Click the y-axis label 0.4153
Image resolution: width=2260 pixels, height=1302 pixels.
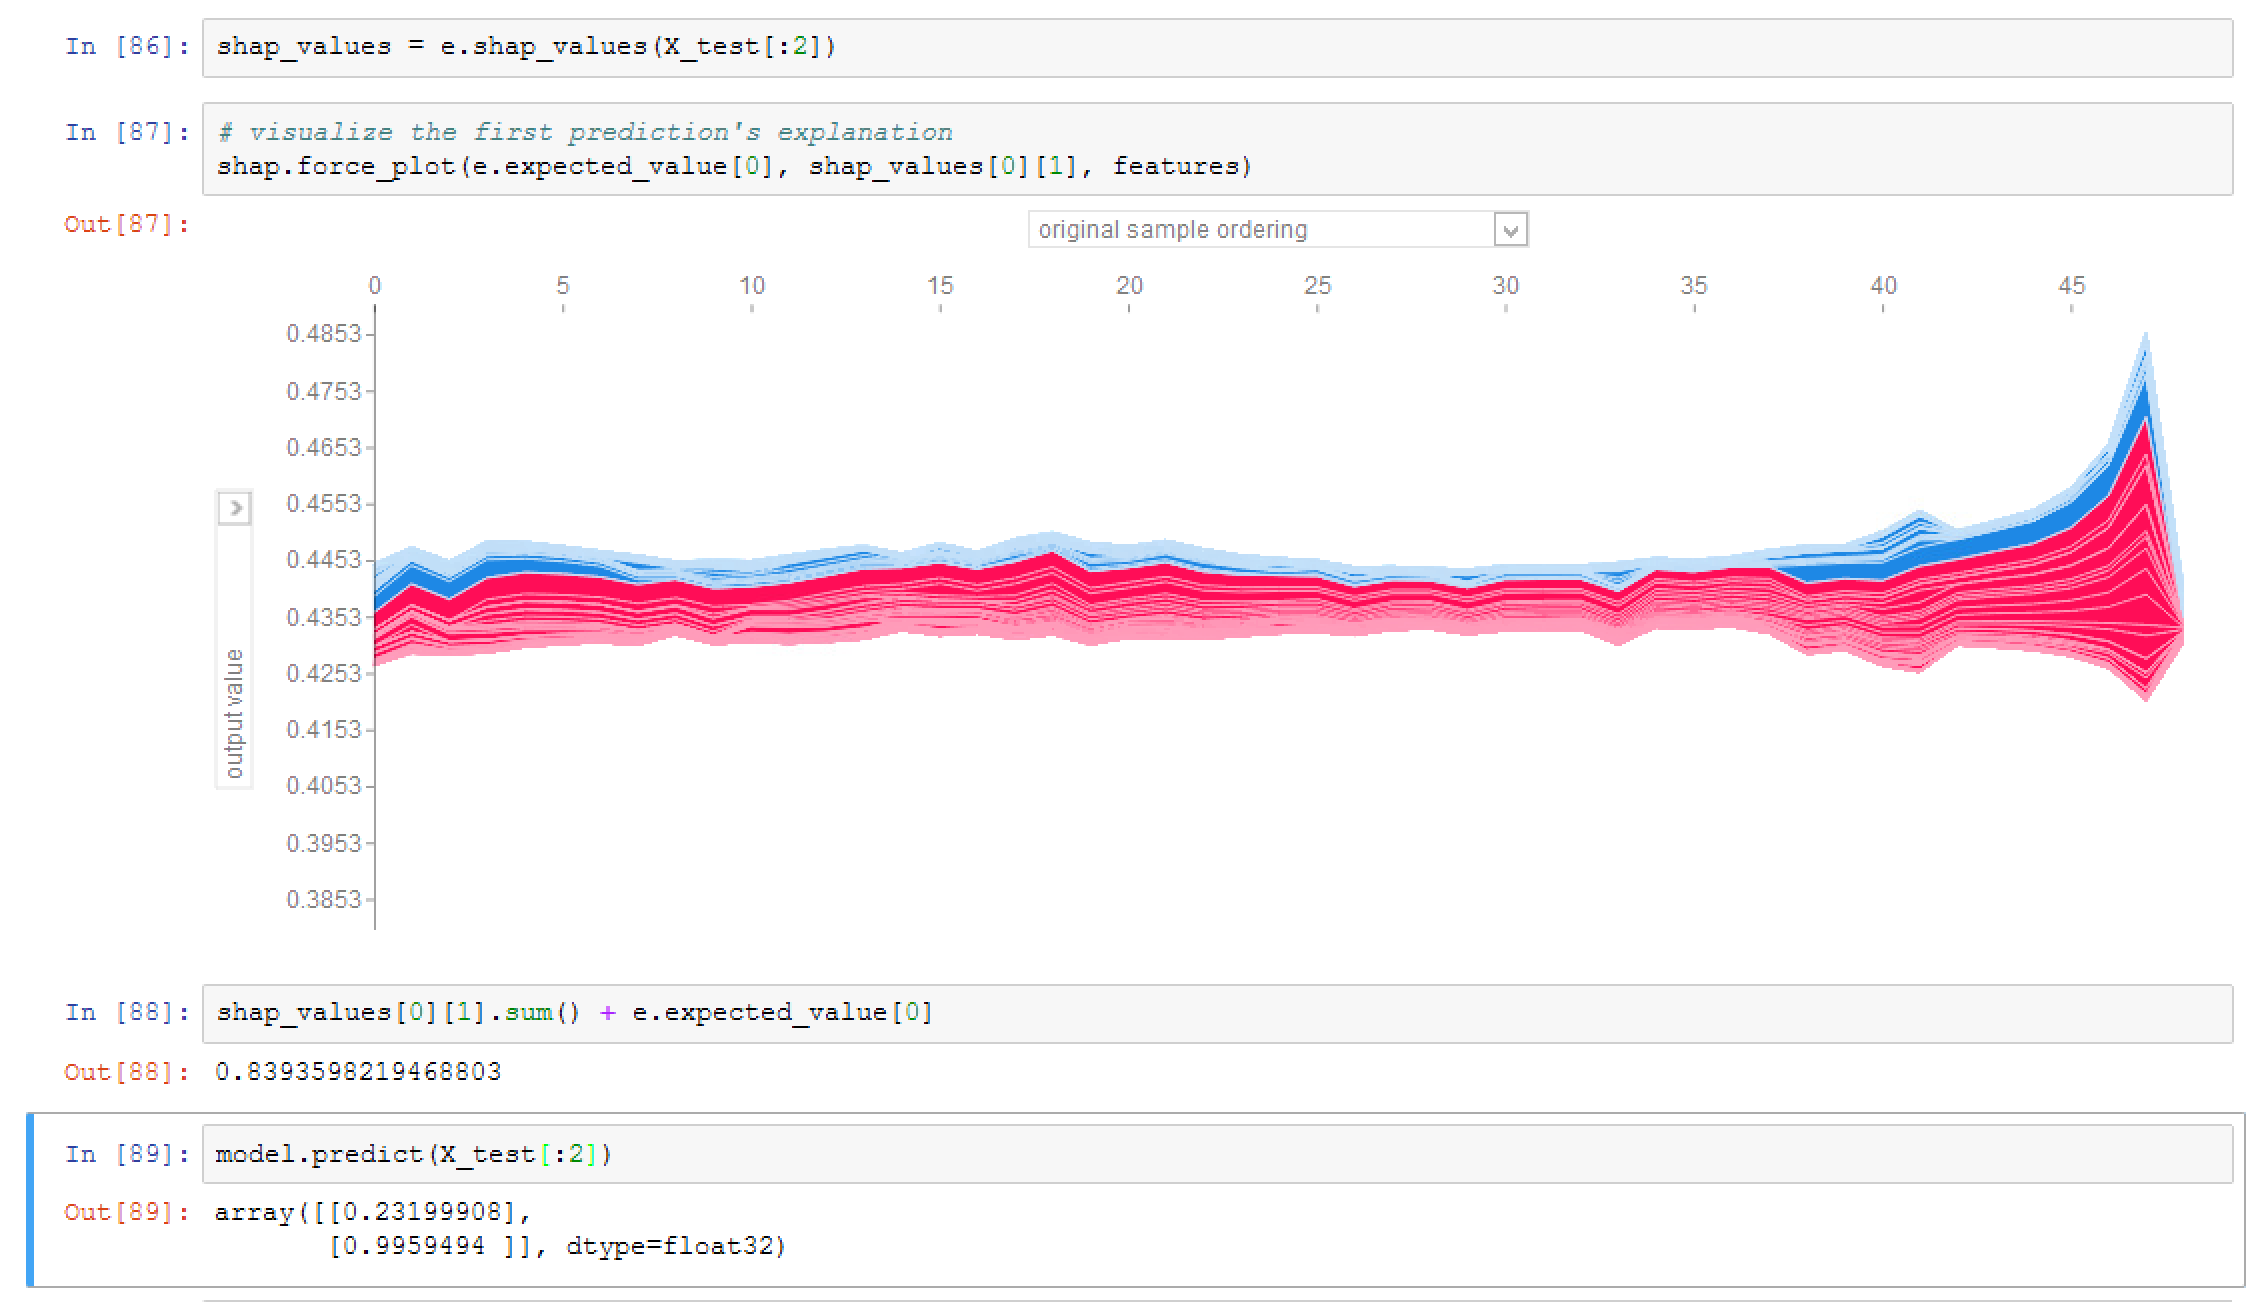tap(324, 729)
